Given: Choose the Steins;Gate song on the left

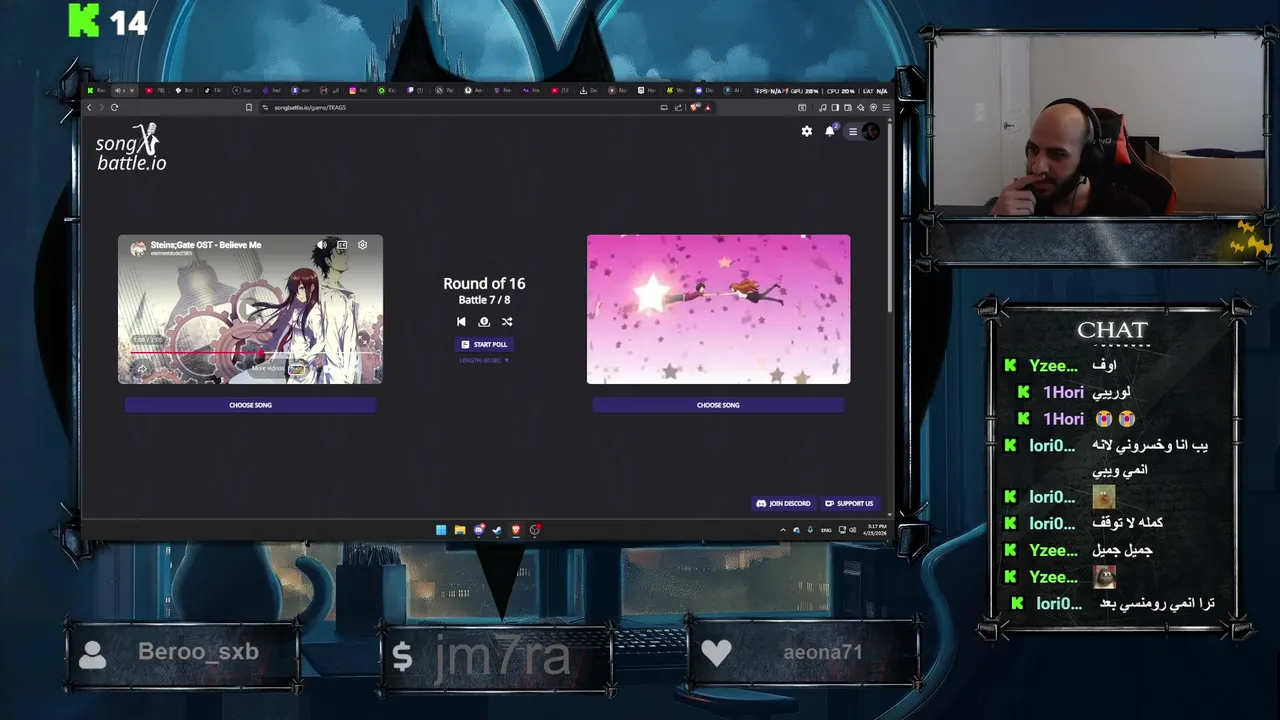Looking at the screenshot, I should coord(250,405).
